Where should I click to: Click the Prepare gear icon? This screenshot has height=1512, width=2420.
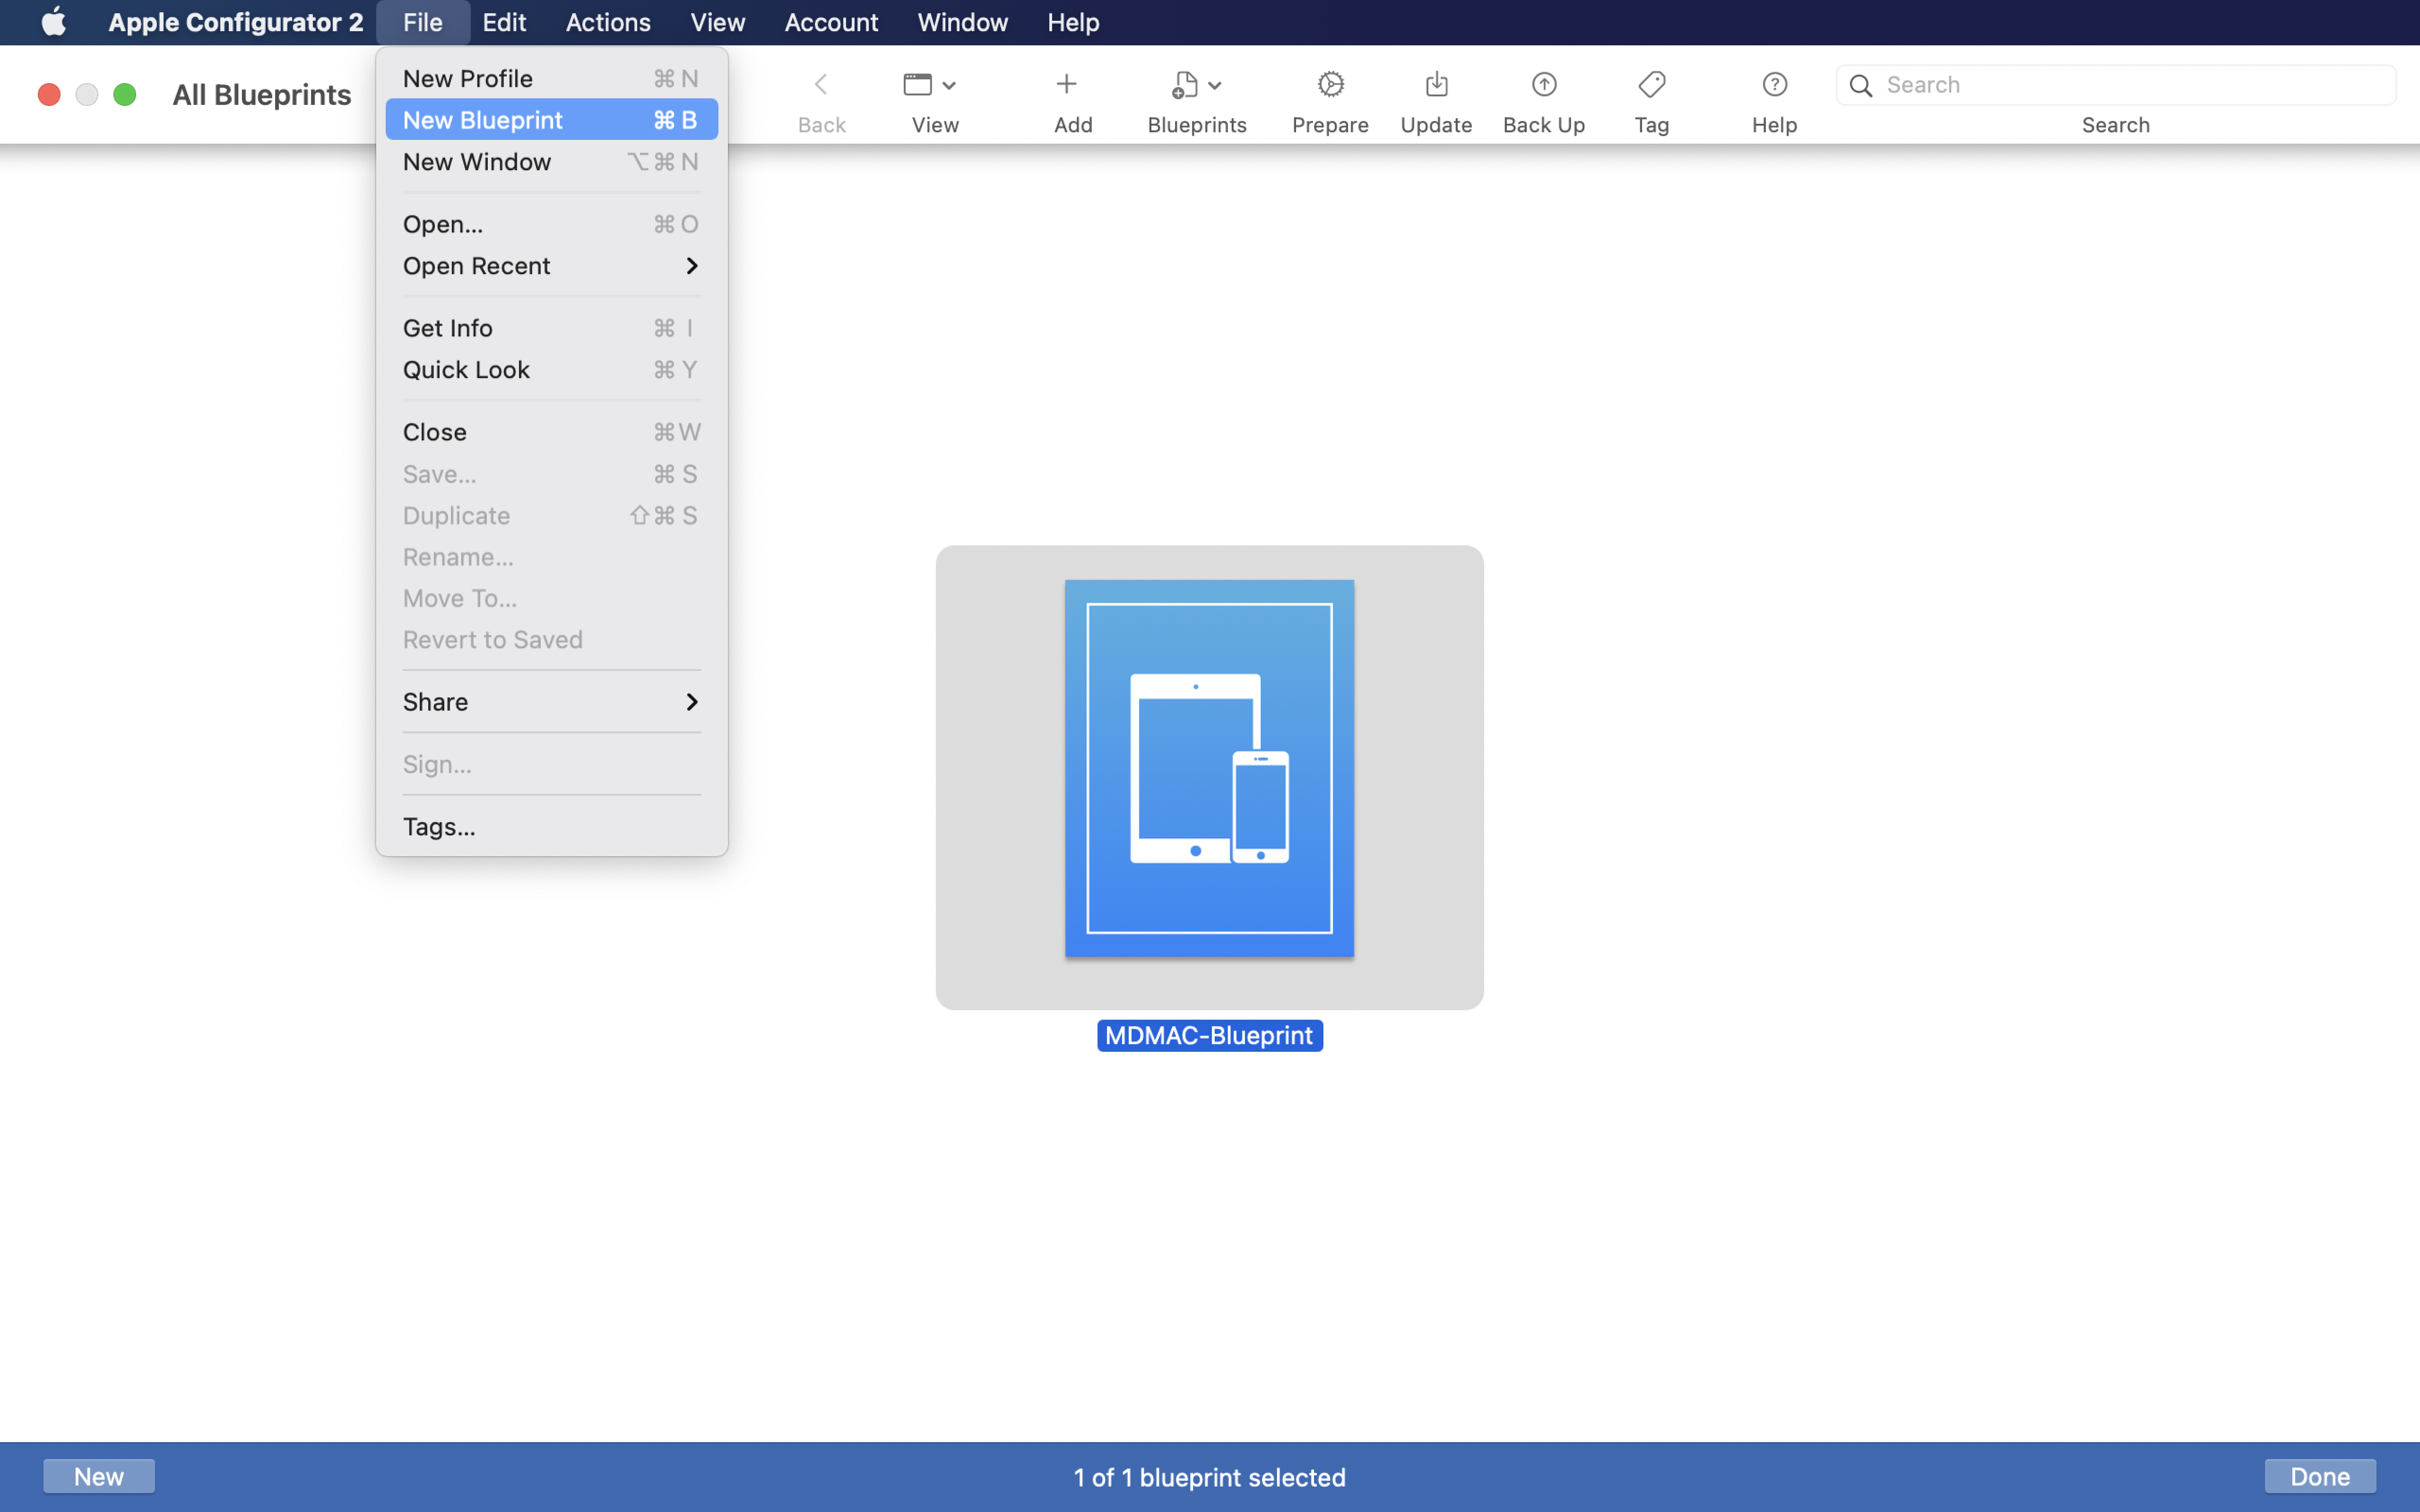tap(1330, 84)
